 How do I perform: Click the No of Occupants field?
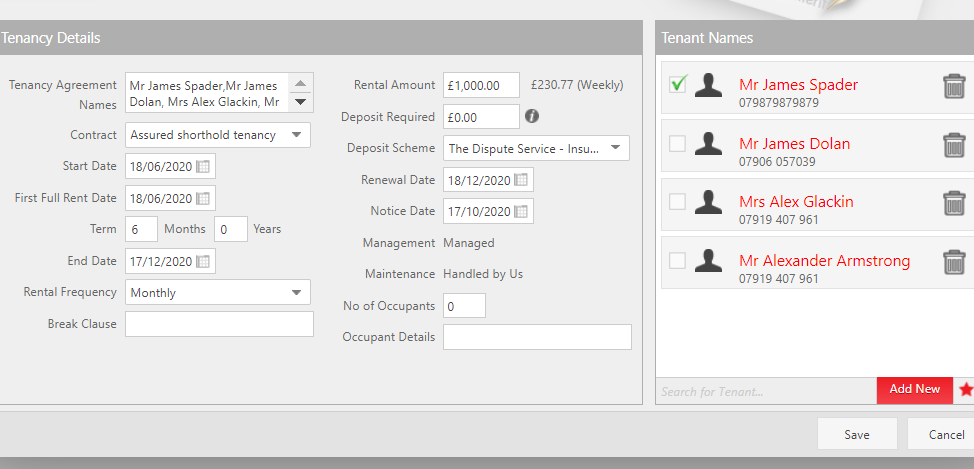click(x=464, y=306)
